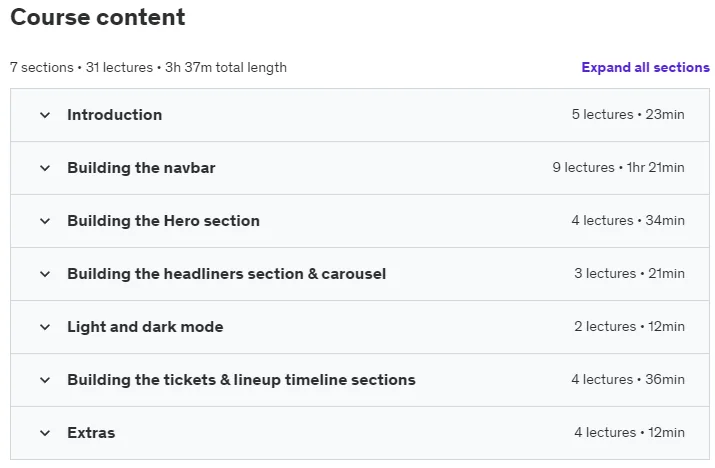Click chevron beside headliners section & carousel
The height and width of the screenshot is (468, 715).
(45, 274)
